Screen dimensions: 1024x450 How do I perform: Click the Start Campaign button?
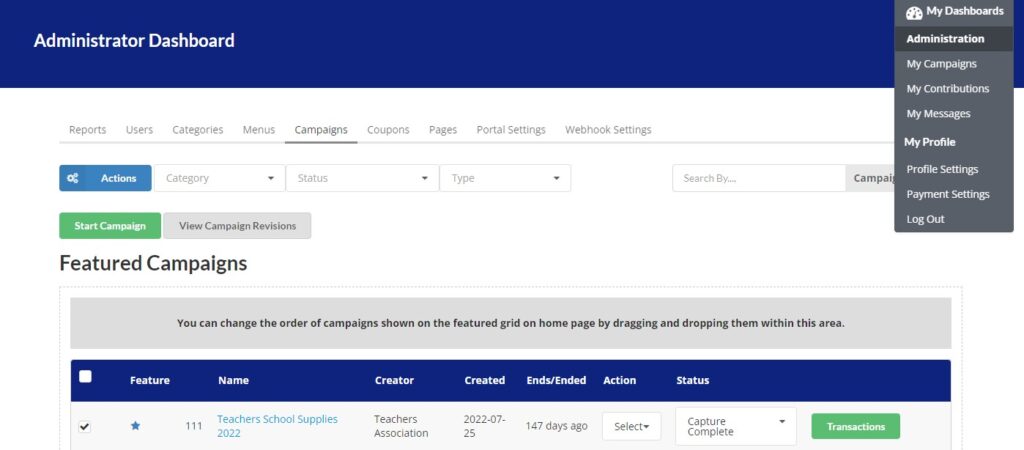coord(110,225)
